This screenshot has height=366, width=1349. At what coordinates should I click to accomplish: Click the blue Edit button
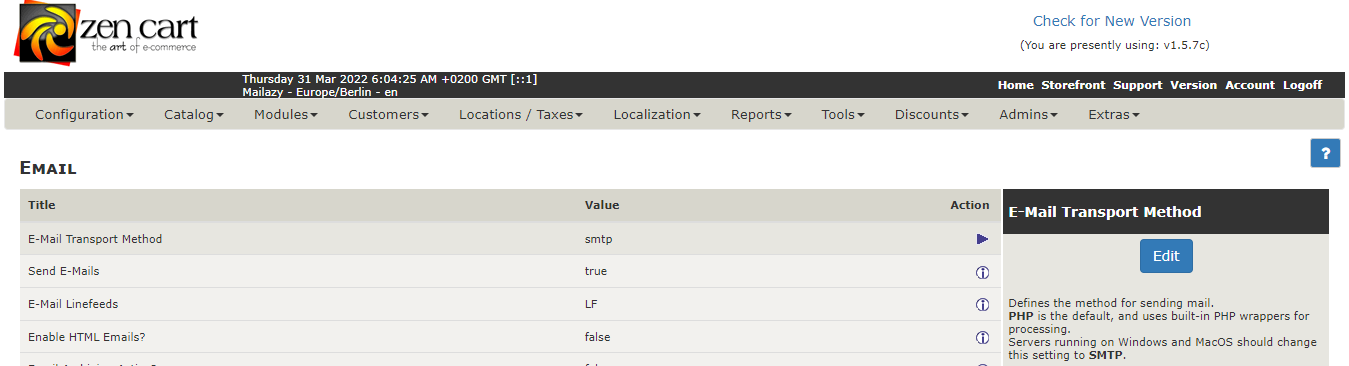(x=1166, y=256)
